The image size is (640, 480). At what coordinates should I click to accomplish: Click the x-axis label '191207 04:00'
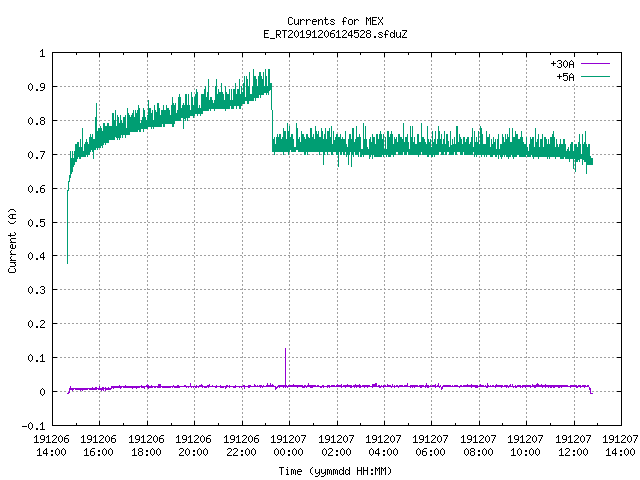(383, 445)
